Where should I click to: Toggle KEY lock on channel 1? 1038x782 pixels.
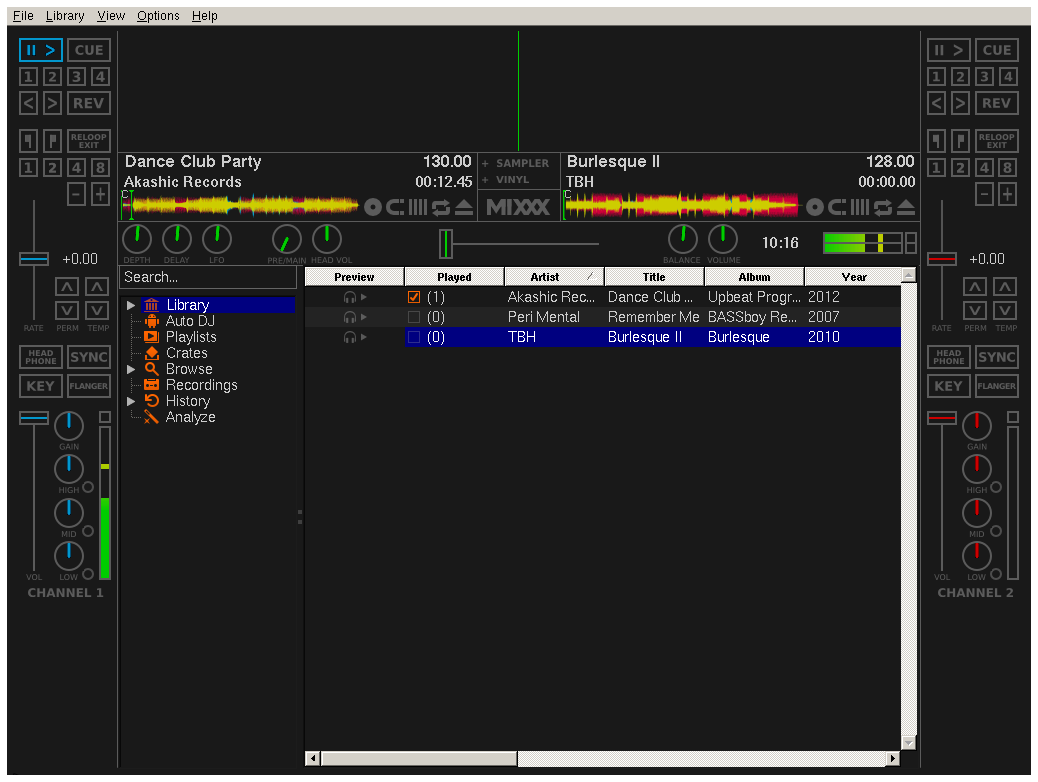40,386
